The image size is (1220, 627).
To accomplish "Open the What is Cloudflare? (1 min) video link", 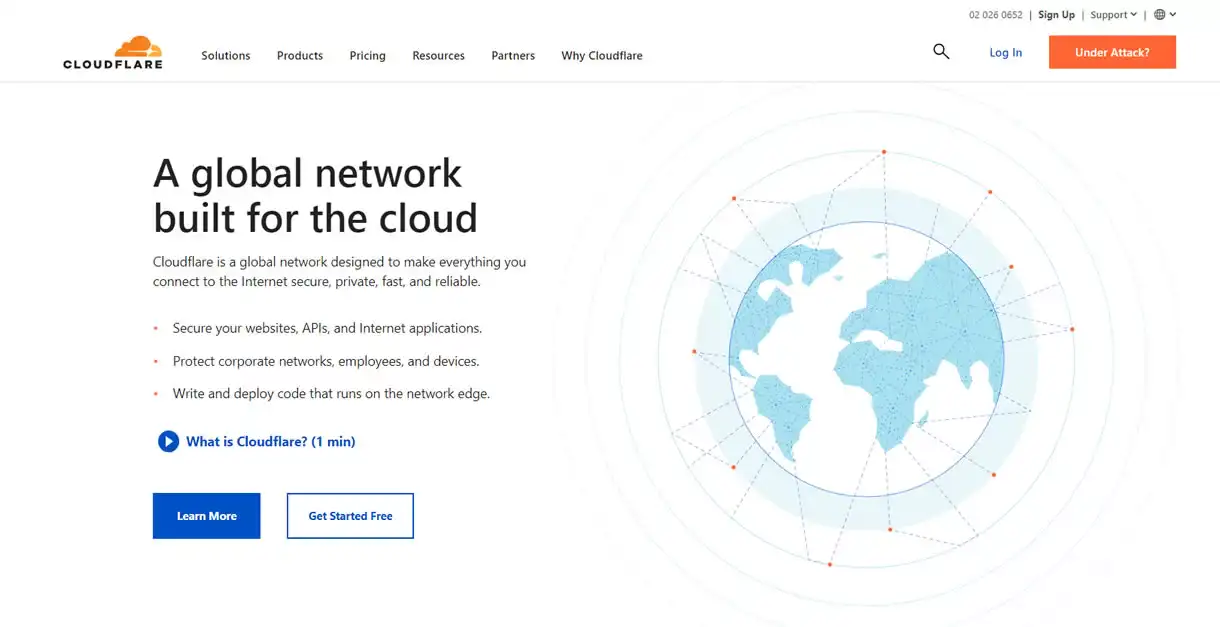I will point(270,441).
